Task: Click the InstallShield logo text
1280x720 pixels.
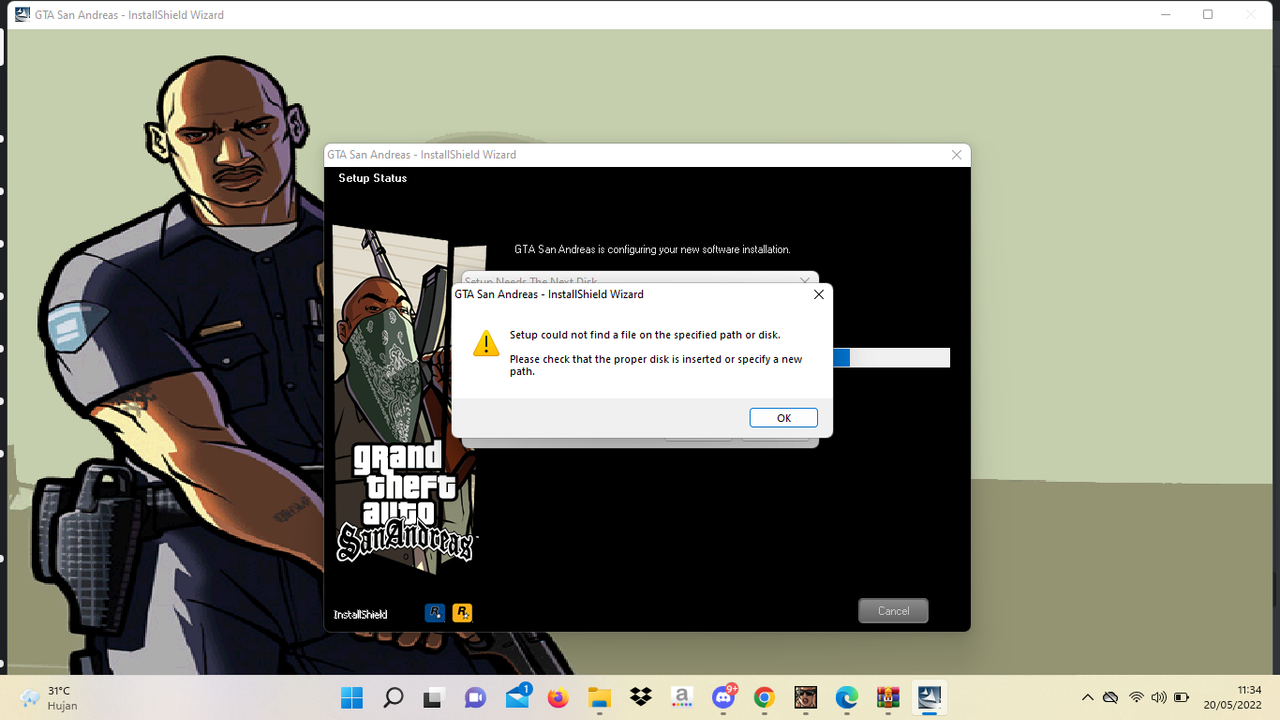Action: click(360, 614)
